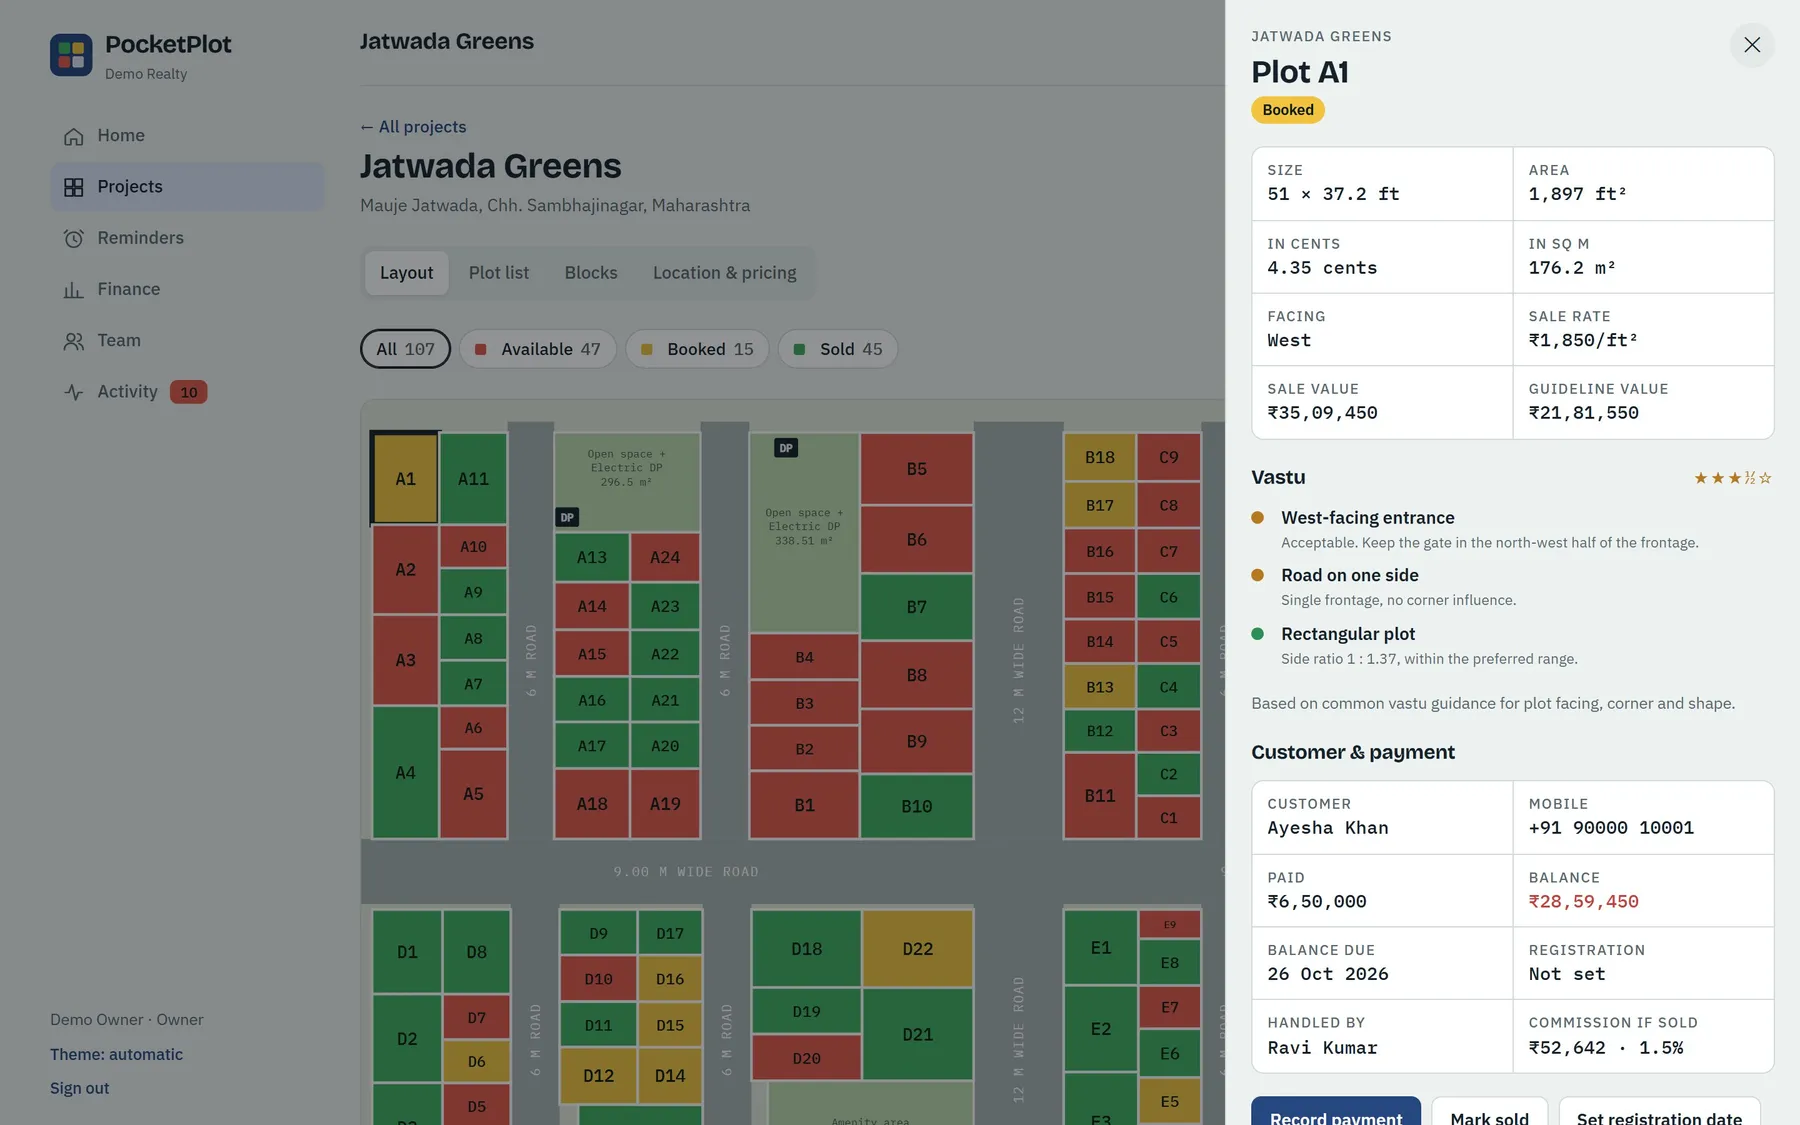Screen dimensions: 1800x1125
Task: Select plot A19 on the layout
Action: pyautogui.click(x=665, y=804)
